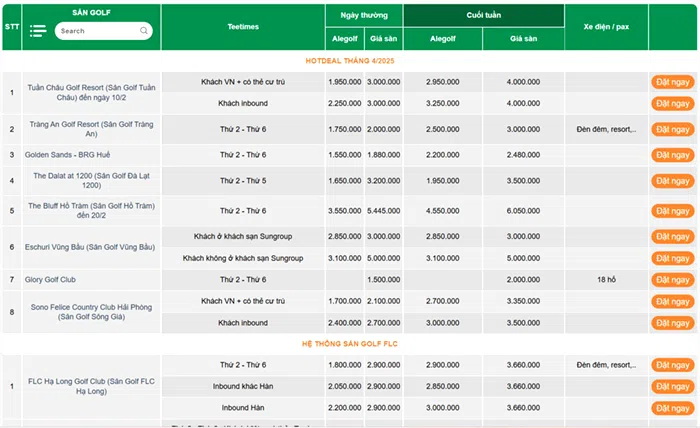The height and width of the screenshot is (428, 700).
Task: Focus the golf course Search field
Action: (x=104, y=31)
